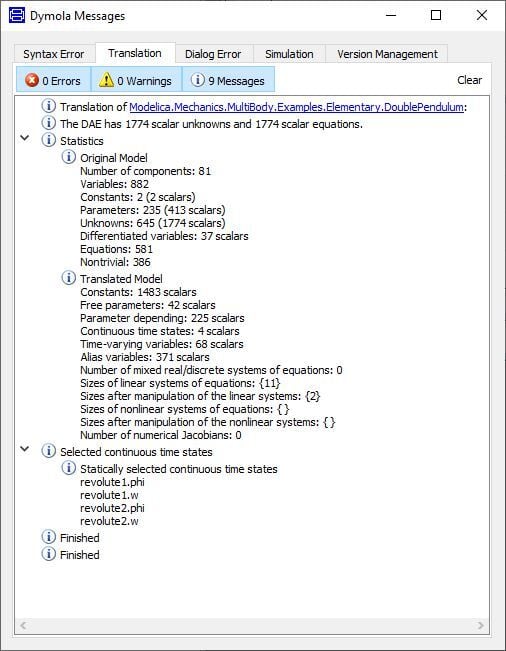Screen dimensions: 506x651
Task: Click info icon next to 'The DAE has' line
Action: (49, 123)
